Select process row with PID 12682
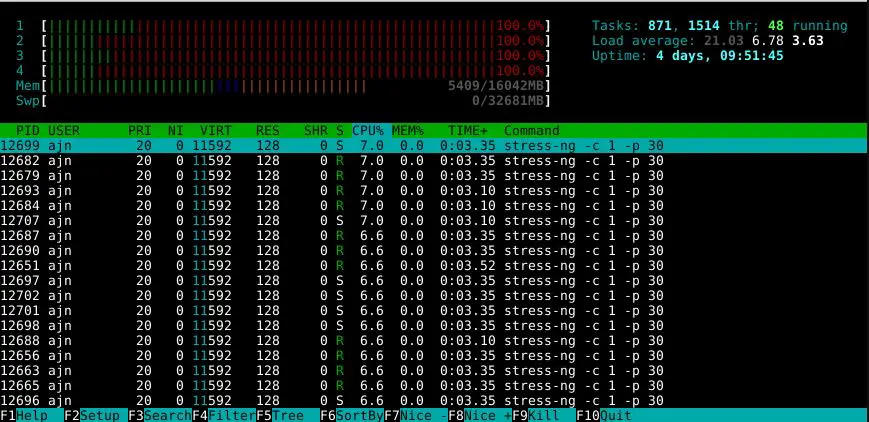869x422 pixels. click(433, 161)
